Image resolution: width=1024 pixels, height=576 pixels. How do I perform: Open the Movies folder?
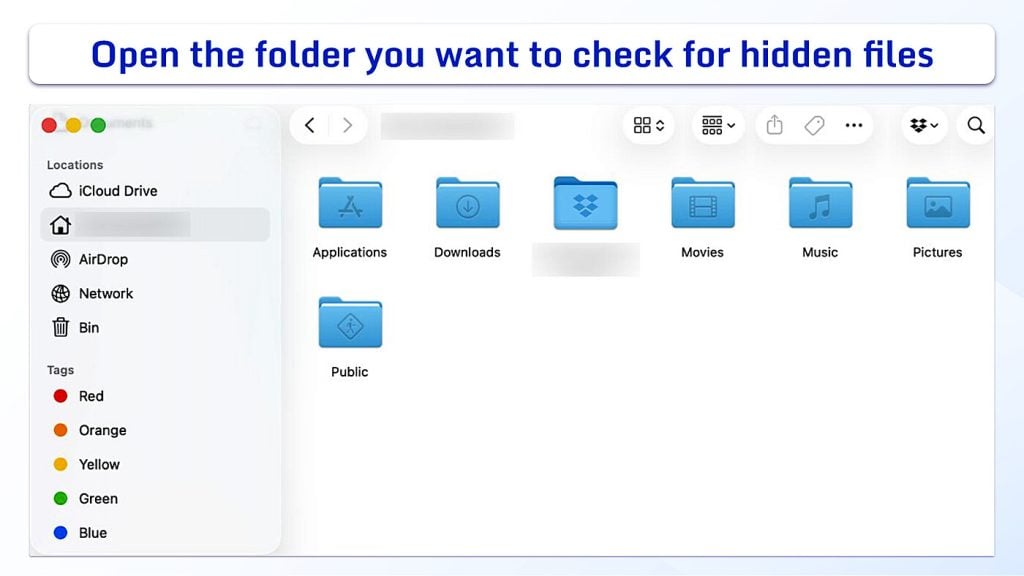click(703, 203)
